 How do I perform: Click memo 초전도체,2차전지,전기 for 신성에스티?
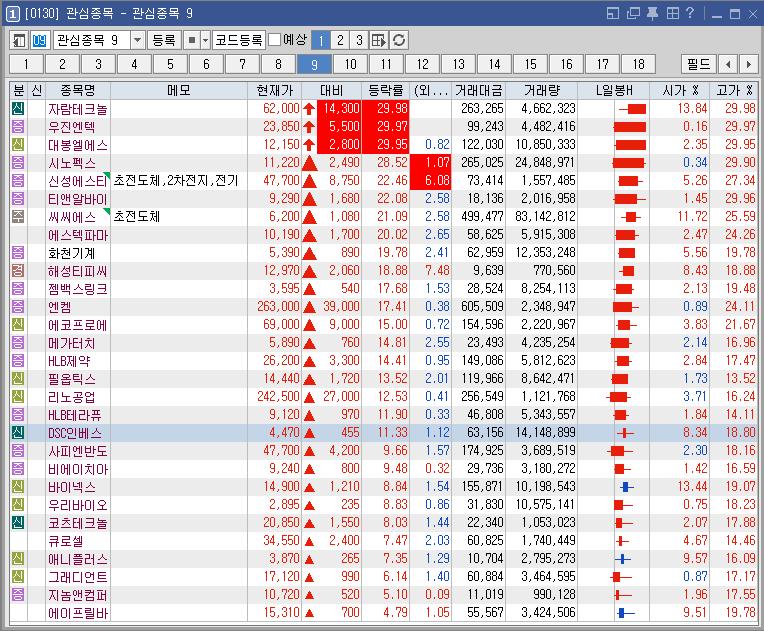point(176,181)
